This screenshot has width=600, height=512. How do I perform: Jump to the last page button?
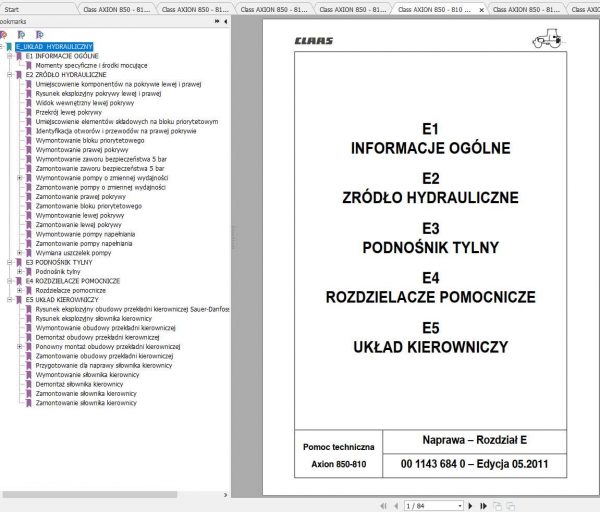[483, 506]
